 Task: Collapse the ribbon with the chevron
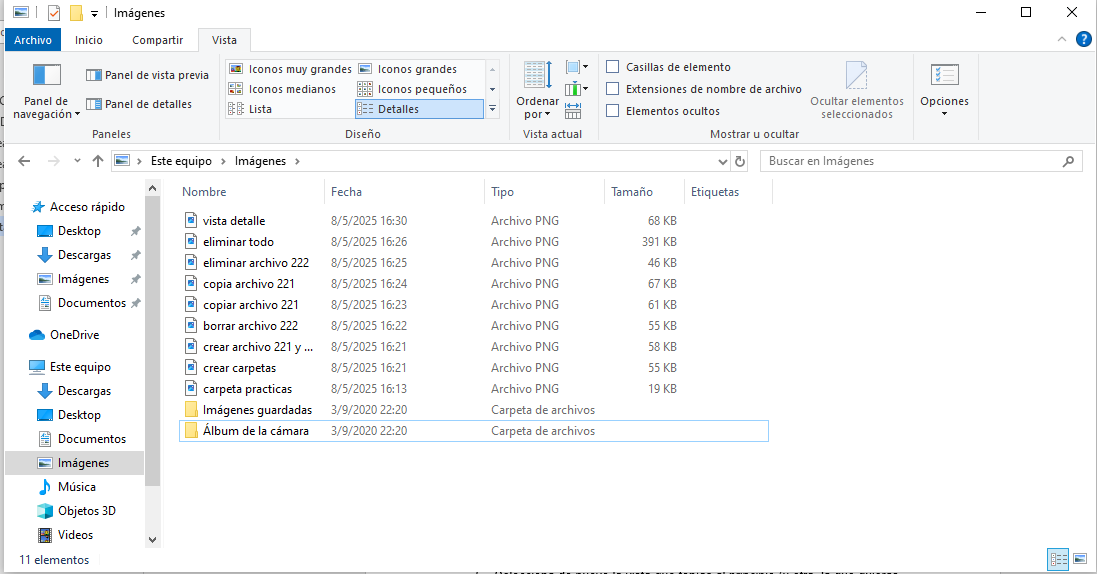click(1062, 40)
